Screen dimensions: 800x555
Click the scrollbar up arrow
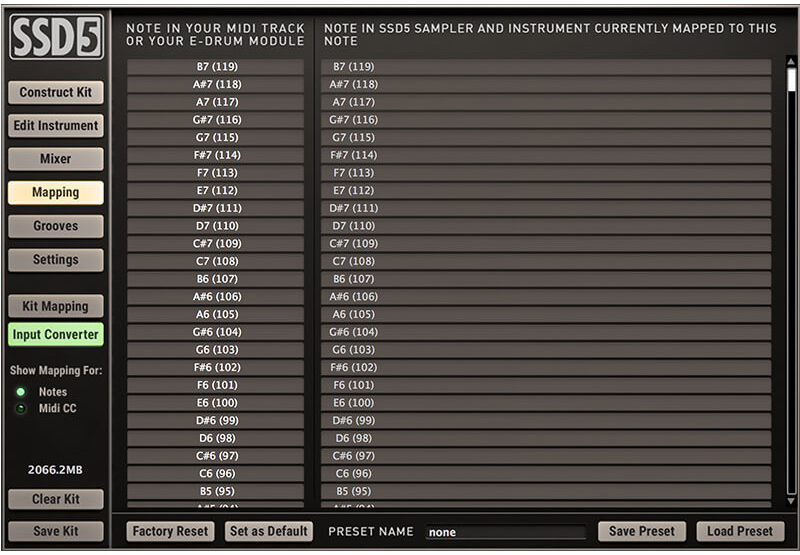pyautogui.click(x=791, y=61)
